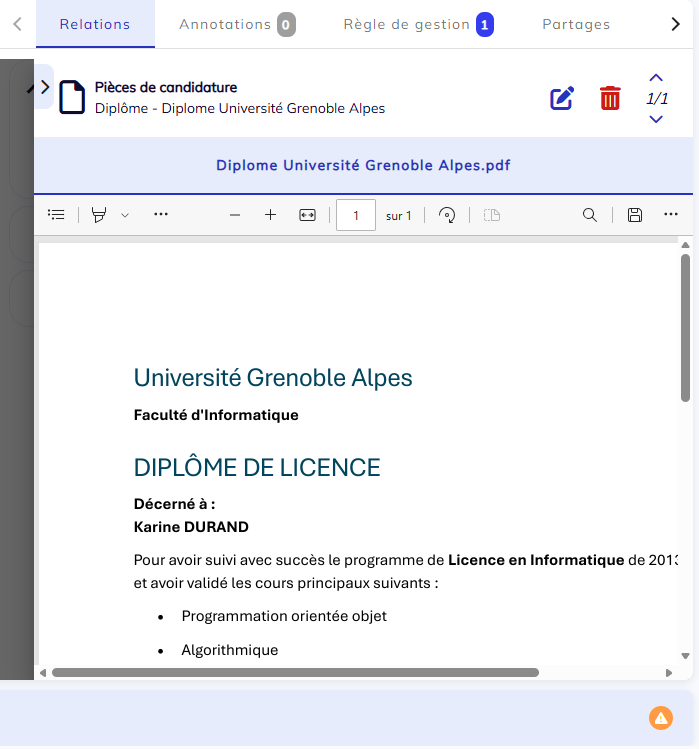Click the page number input field
Viewport: 699px width, 749px height.
[x=355, y=215]
